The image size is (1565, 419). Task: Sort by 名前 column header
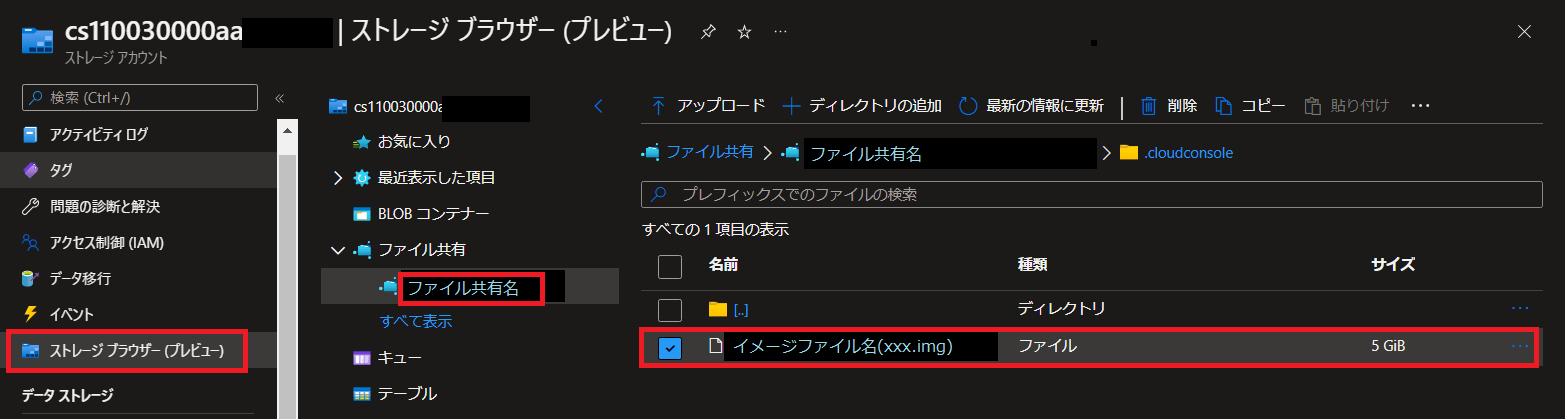(x=723, y=265)
